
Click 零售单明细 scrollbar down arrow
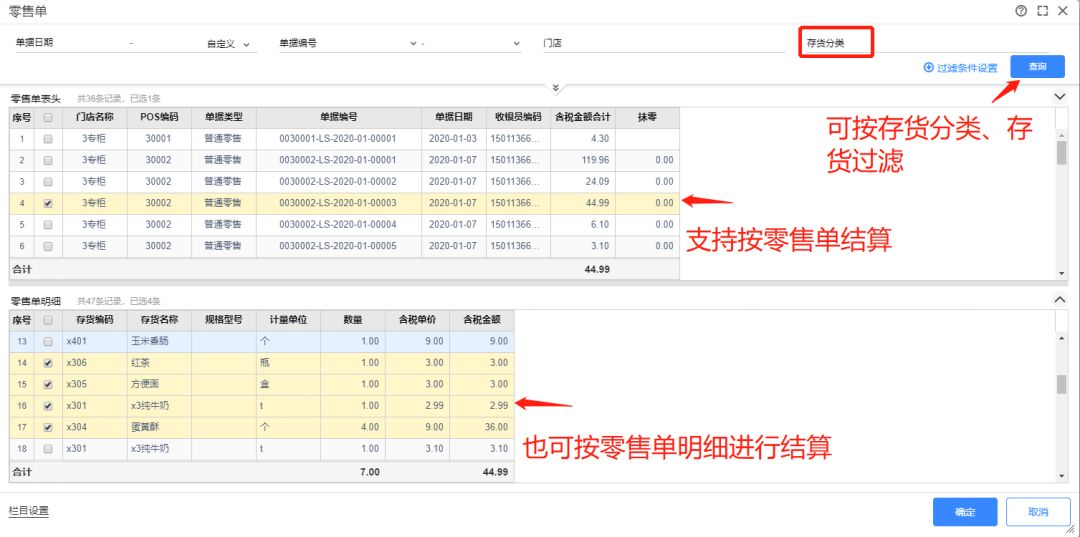click(1061, 476)
